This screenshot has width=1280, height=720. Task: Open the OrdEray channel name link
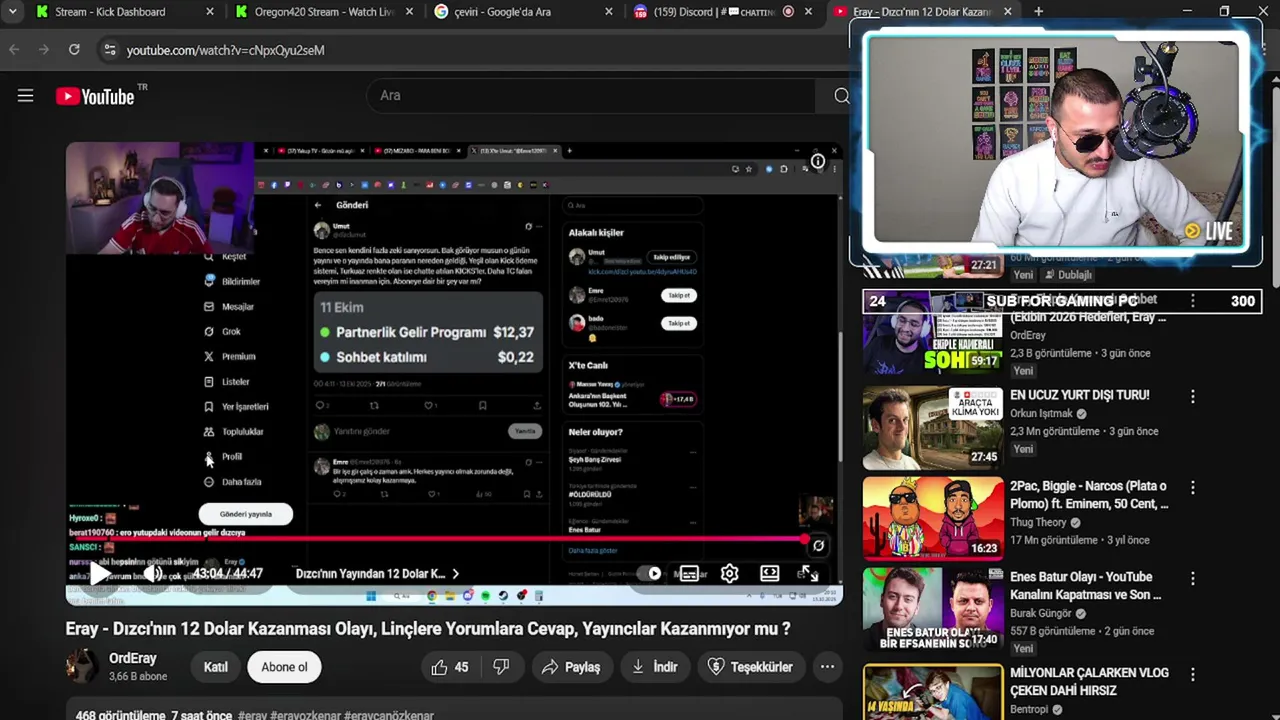click(x=133, y=658)
